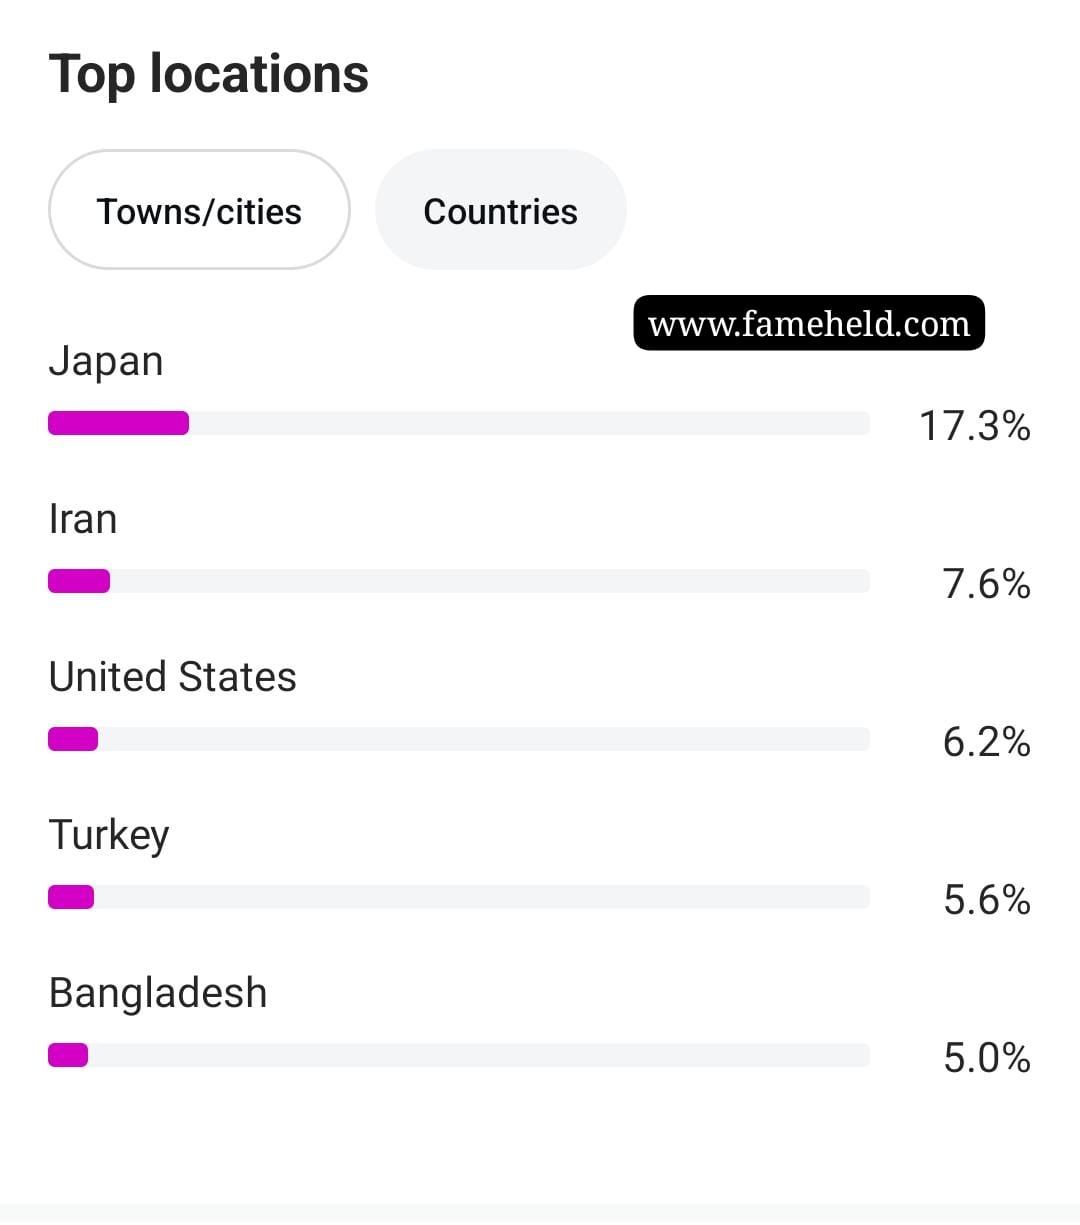Image resolution: width=1080 pixels, height=1225 pixels.
Task: Click the Bangladesh percentage bar
Action: coord(459,1055)
